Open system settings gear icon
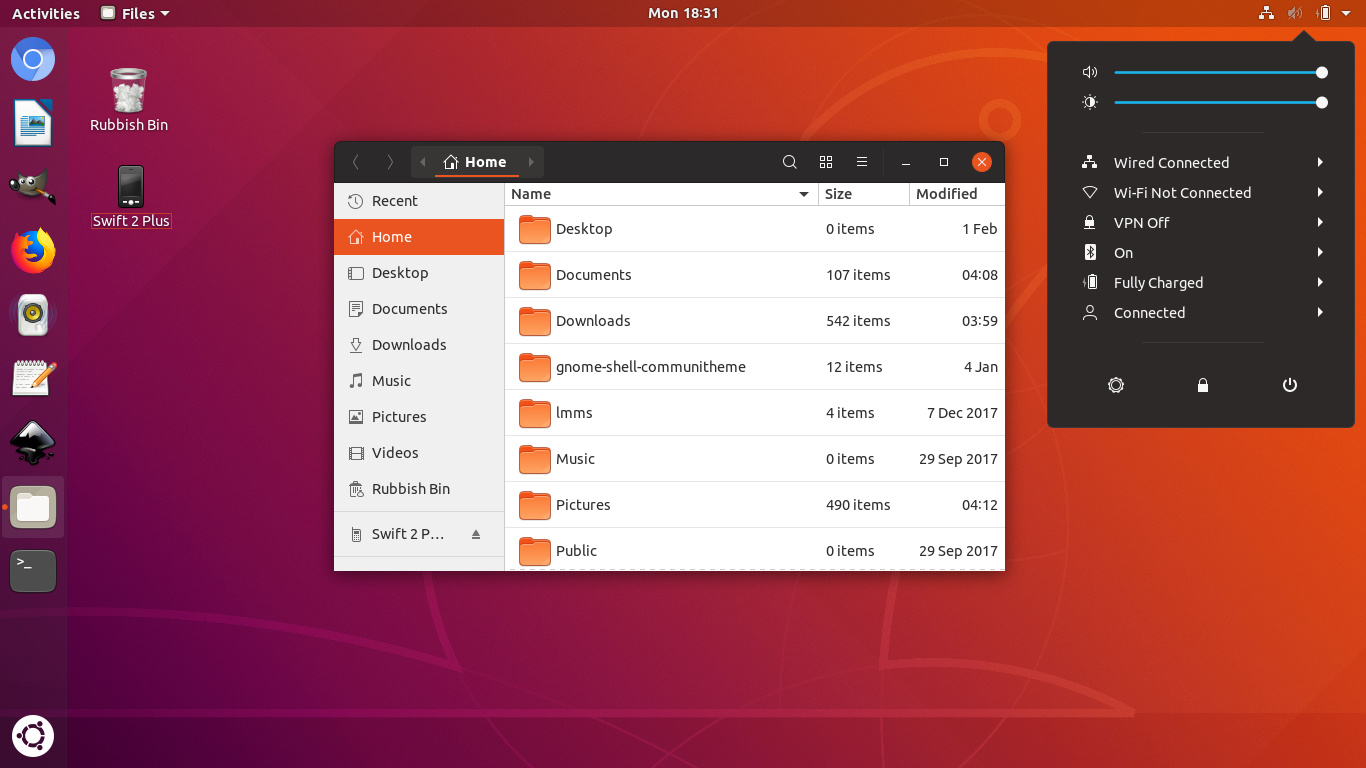The image size is (1366, 768). 1116,385
